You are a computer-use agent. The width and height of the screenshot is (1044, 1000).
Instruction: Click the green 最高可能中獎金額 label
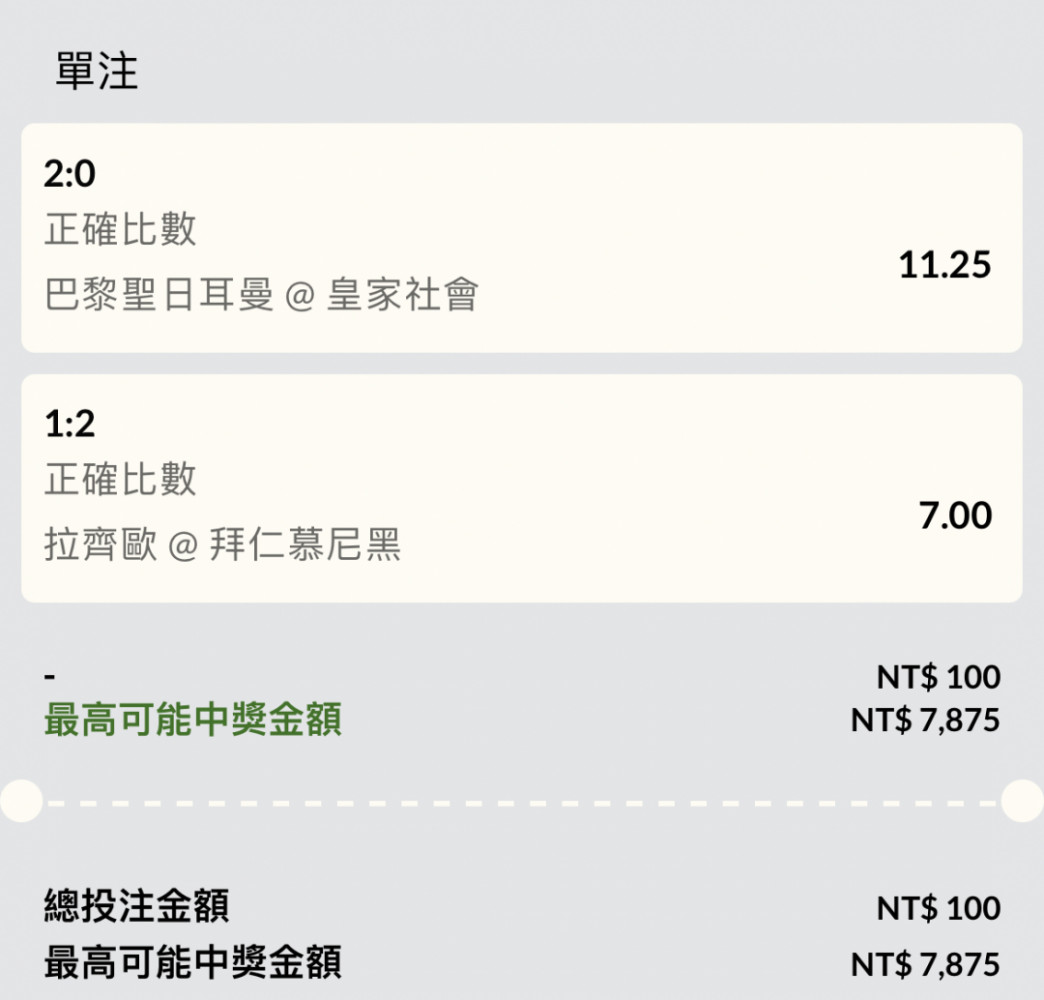click(x=193, y=720)
